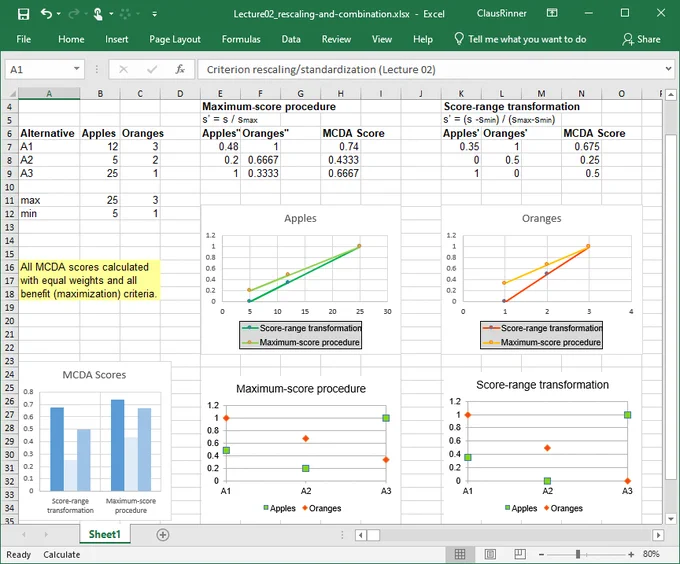Open the Formulas tab

coord(241,39)
